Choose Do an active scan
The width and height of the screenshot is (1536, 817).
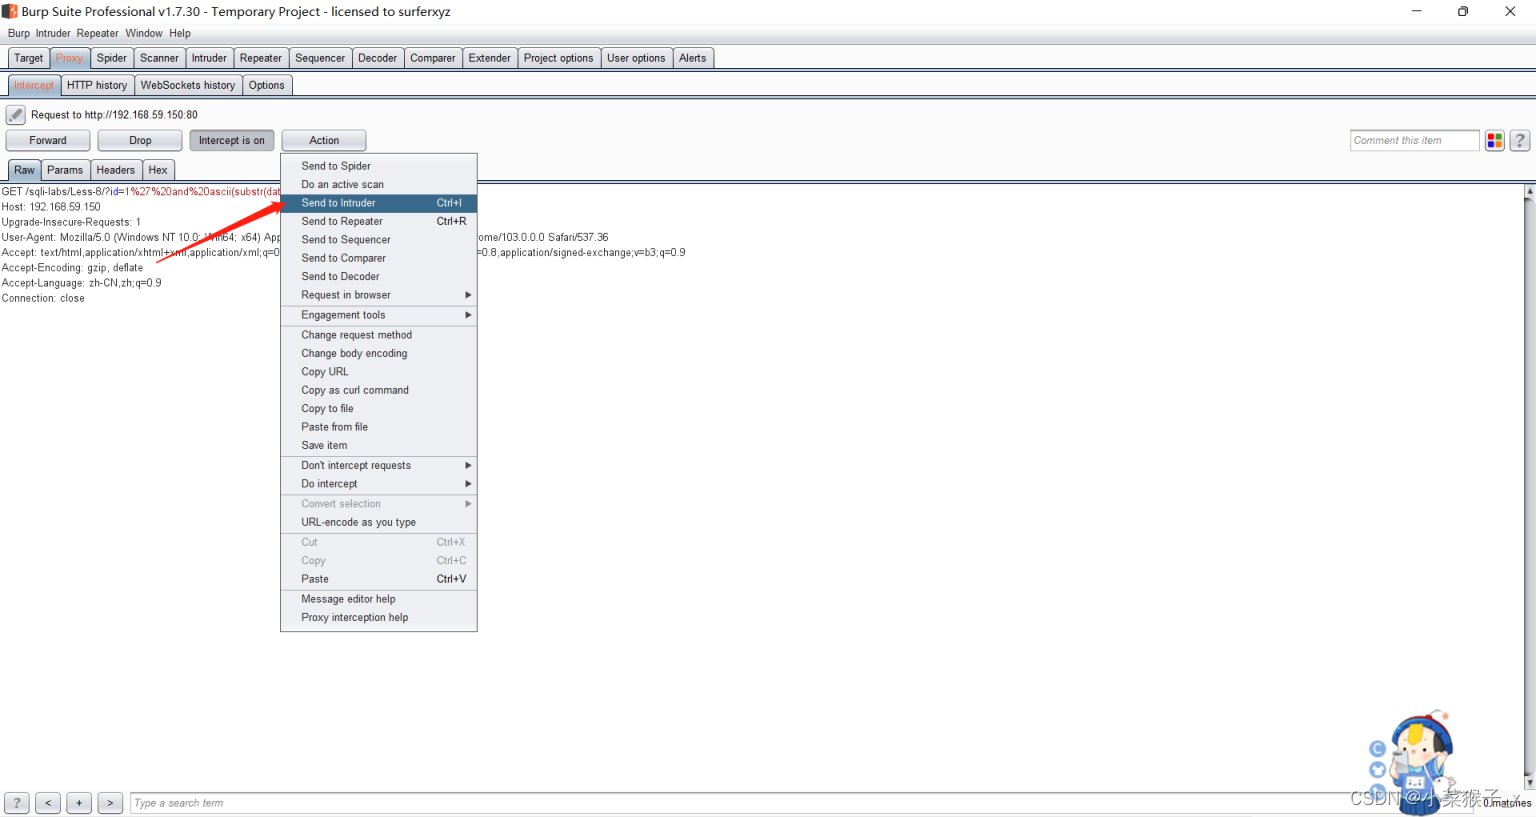point(379,185)
